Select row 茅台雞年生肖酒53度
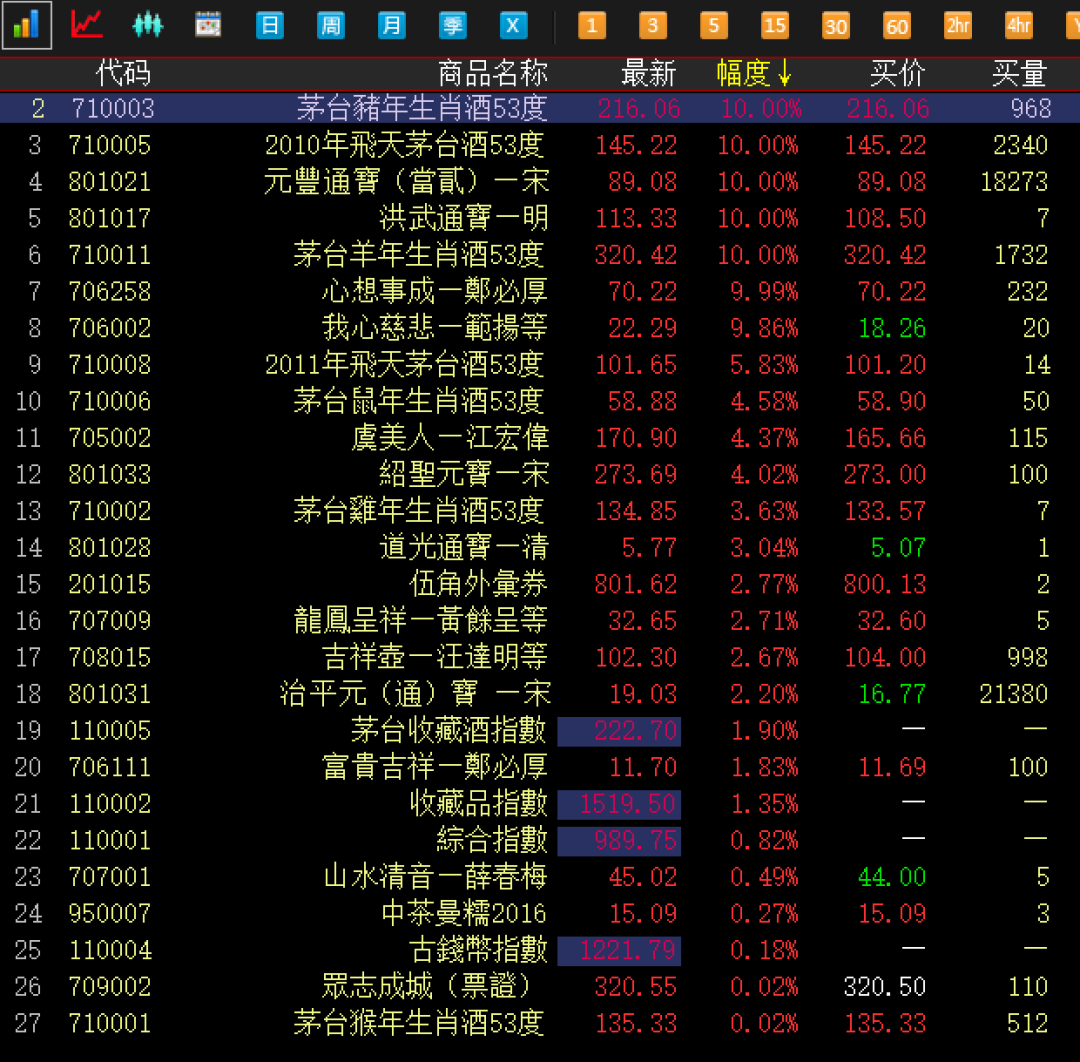This screenshot has width=1080, height=1062. pos(540,511)
